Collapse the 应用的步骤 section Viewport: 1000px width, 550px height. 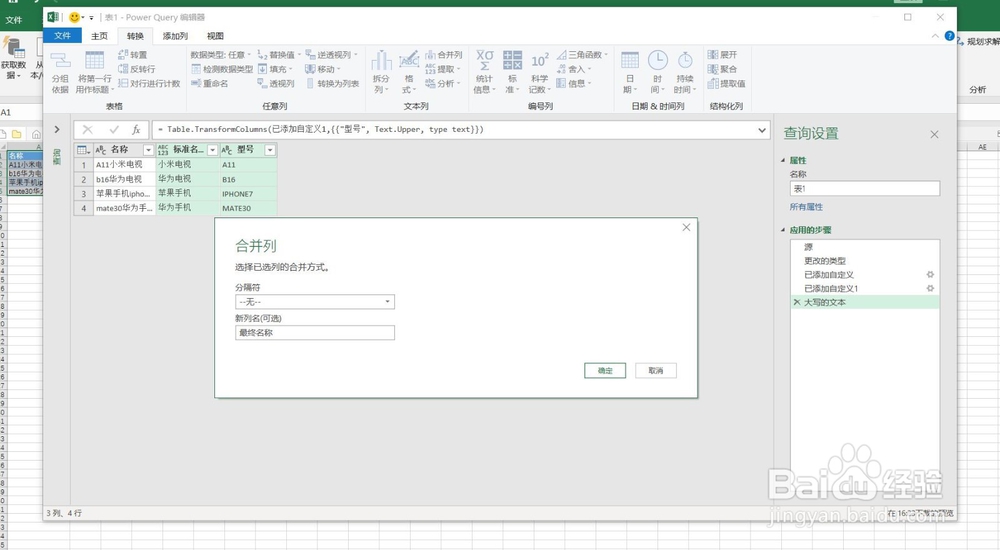click(x=783, y=230)
